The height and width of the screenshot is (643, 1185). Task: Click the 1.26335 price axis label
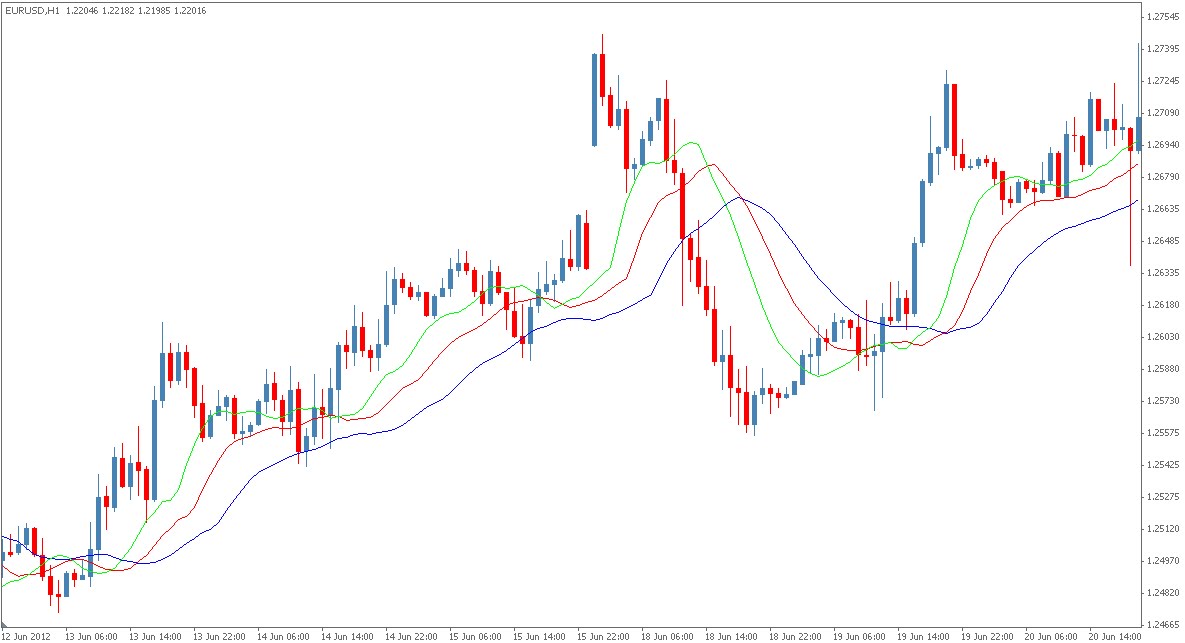pyautogui.click(x=1163, y=273)
